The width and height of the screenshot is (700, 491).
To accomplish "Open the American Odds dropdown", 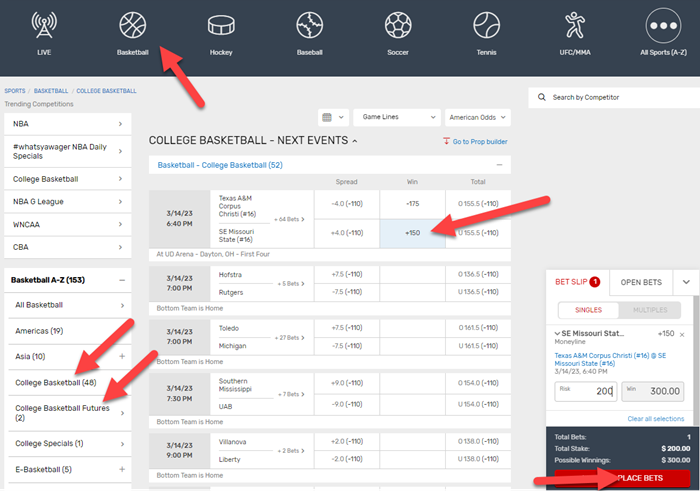I will tap(477, 117).
